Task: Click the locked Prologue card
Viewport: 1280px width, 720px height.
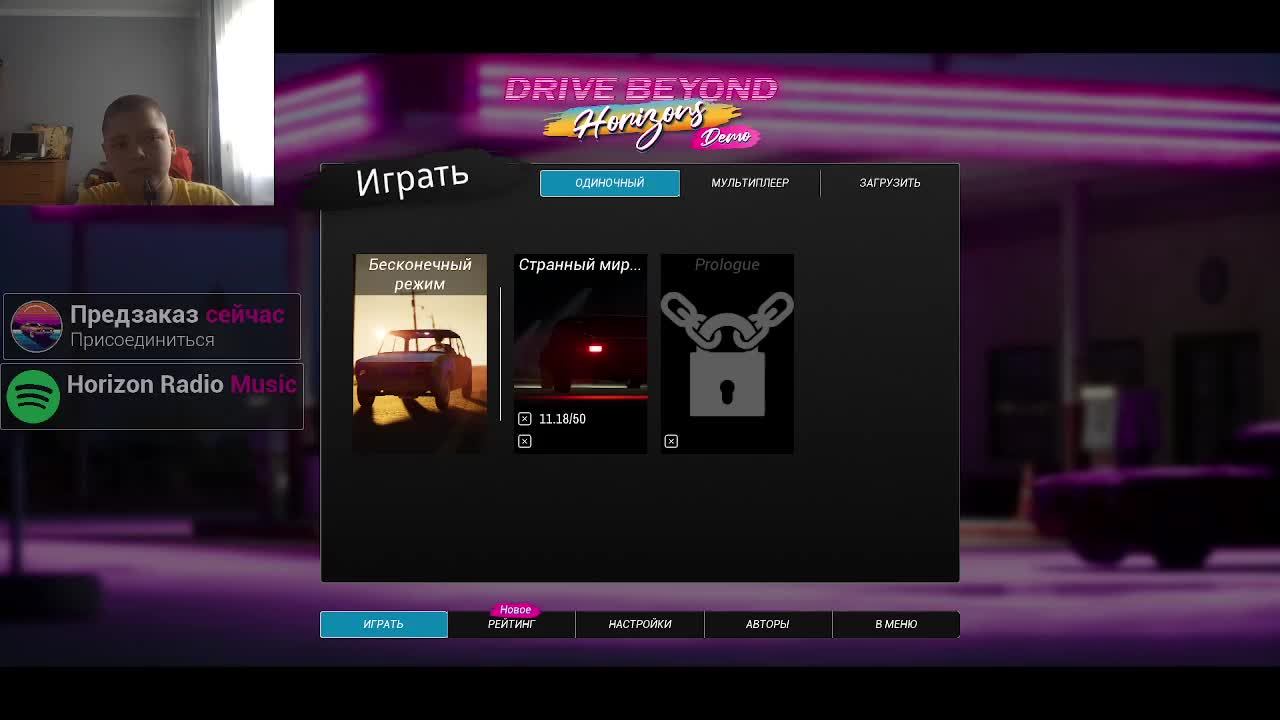Action: [x=727, y=354]
